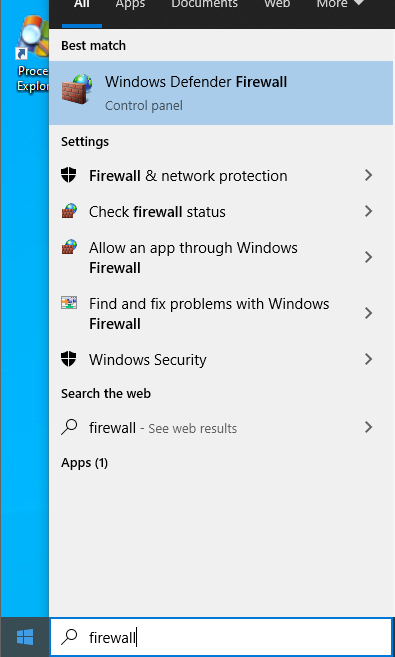The image size is (395, 657).
Task: Click the icon for Allow an app through Windows Firewall
Action: pyautogui.click(x=69, y=247)
